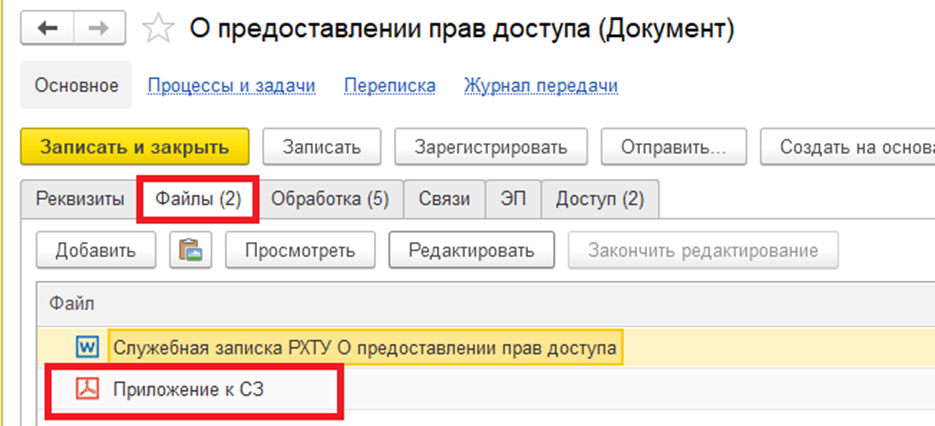Click the Зарегистрировать button
Image resolution: width=935 pixels, height=426 pixels.
489,147
